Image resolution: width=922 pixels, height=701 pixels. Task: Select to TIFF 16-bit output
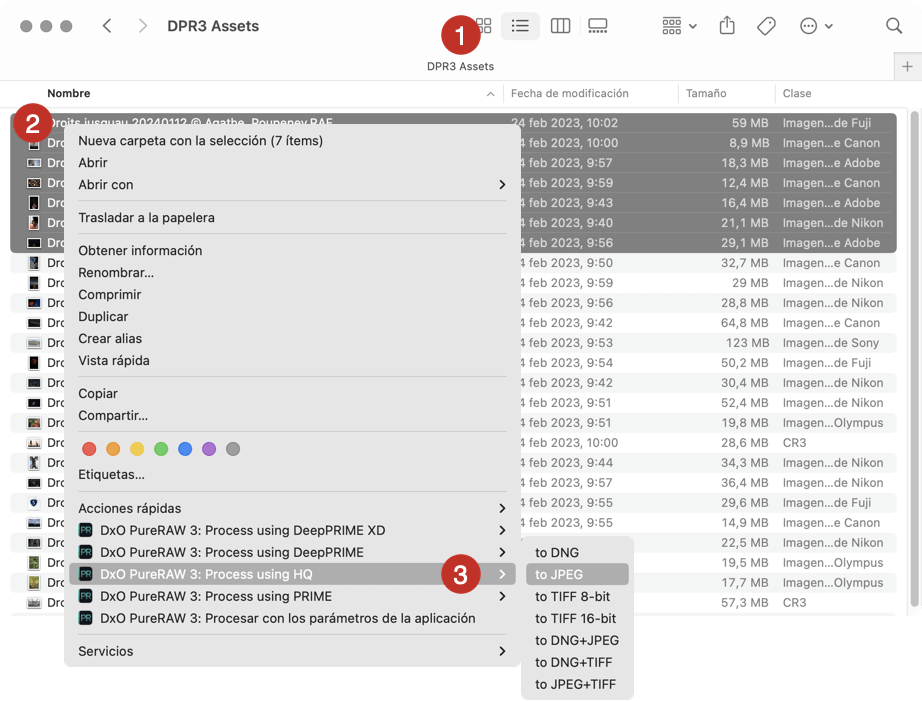click(575, 619)
